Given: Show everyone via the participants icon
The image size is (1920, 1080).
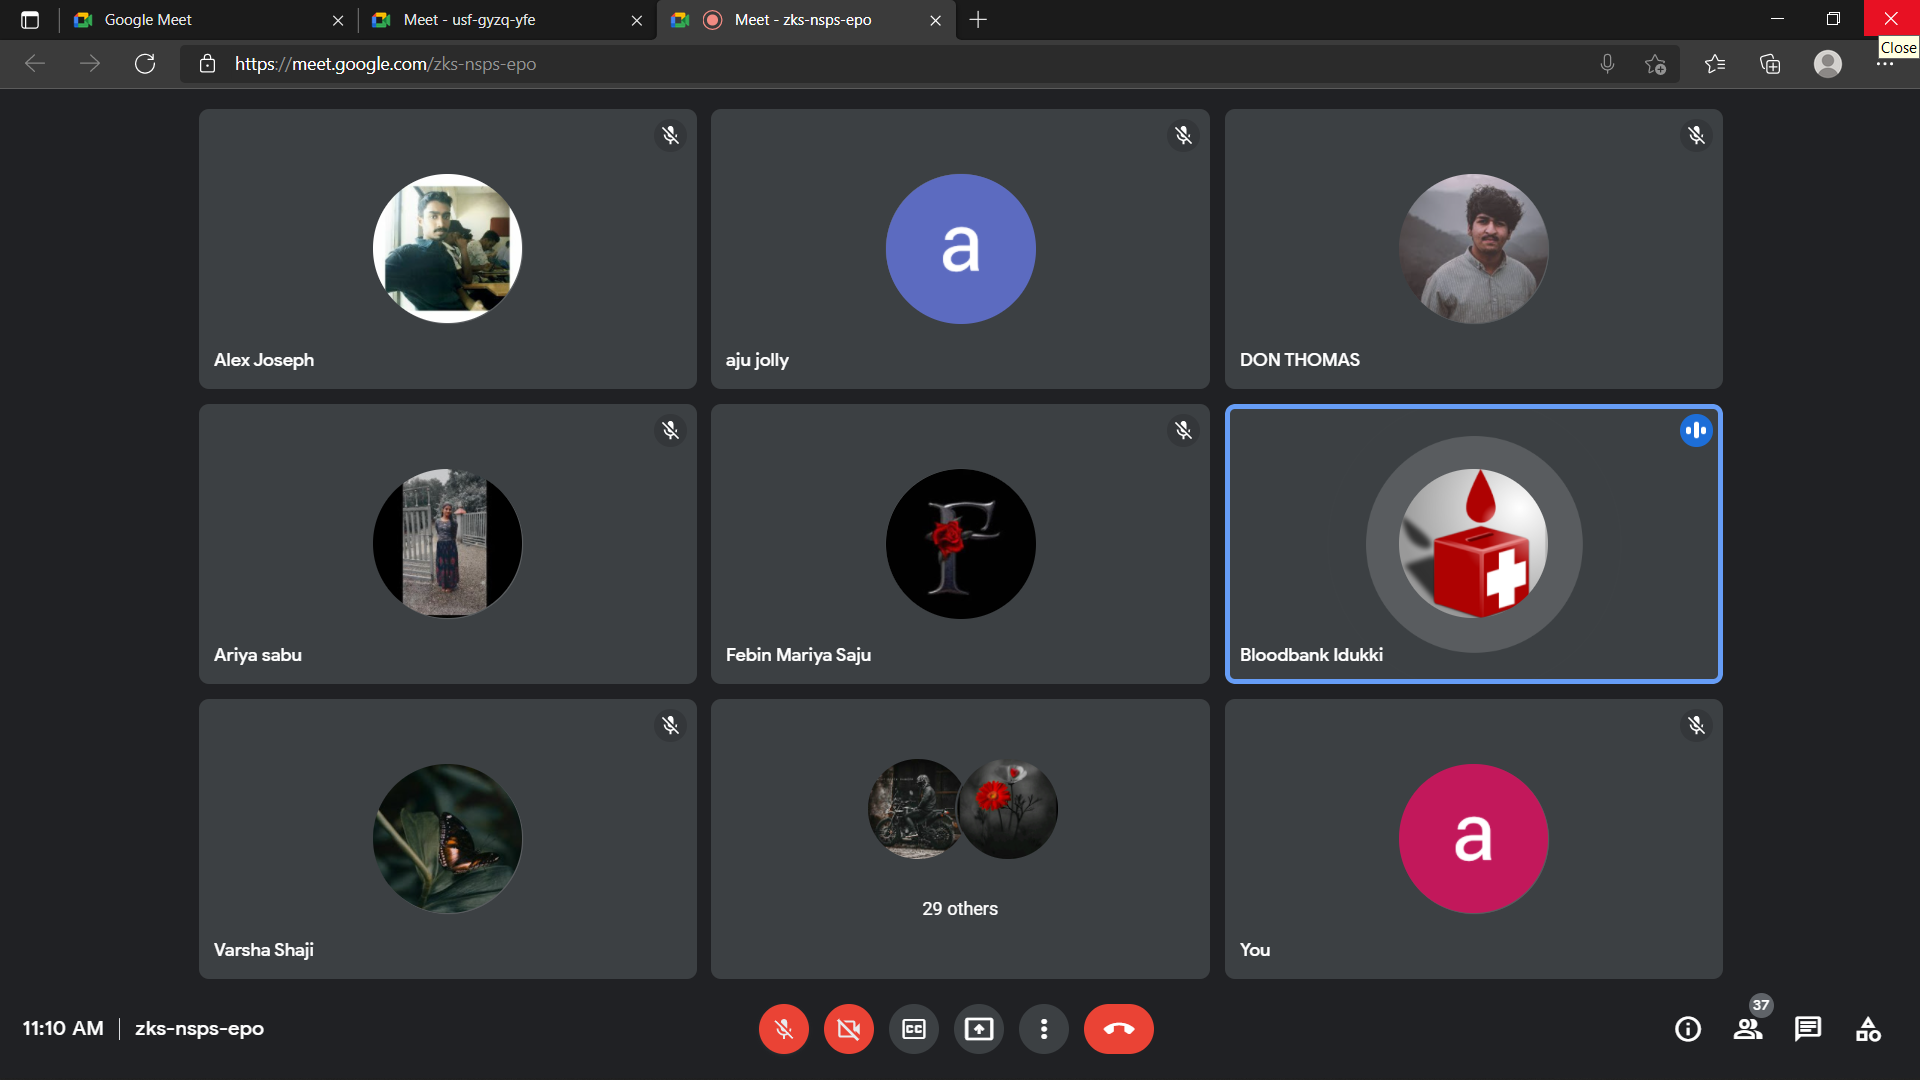Looking at the screenshot, I should point(1747,1029).
